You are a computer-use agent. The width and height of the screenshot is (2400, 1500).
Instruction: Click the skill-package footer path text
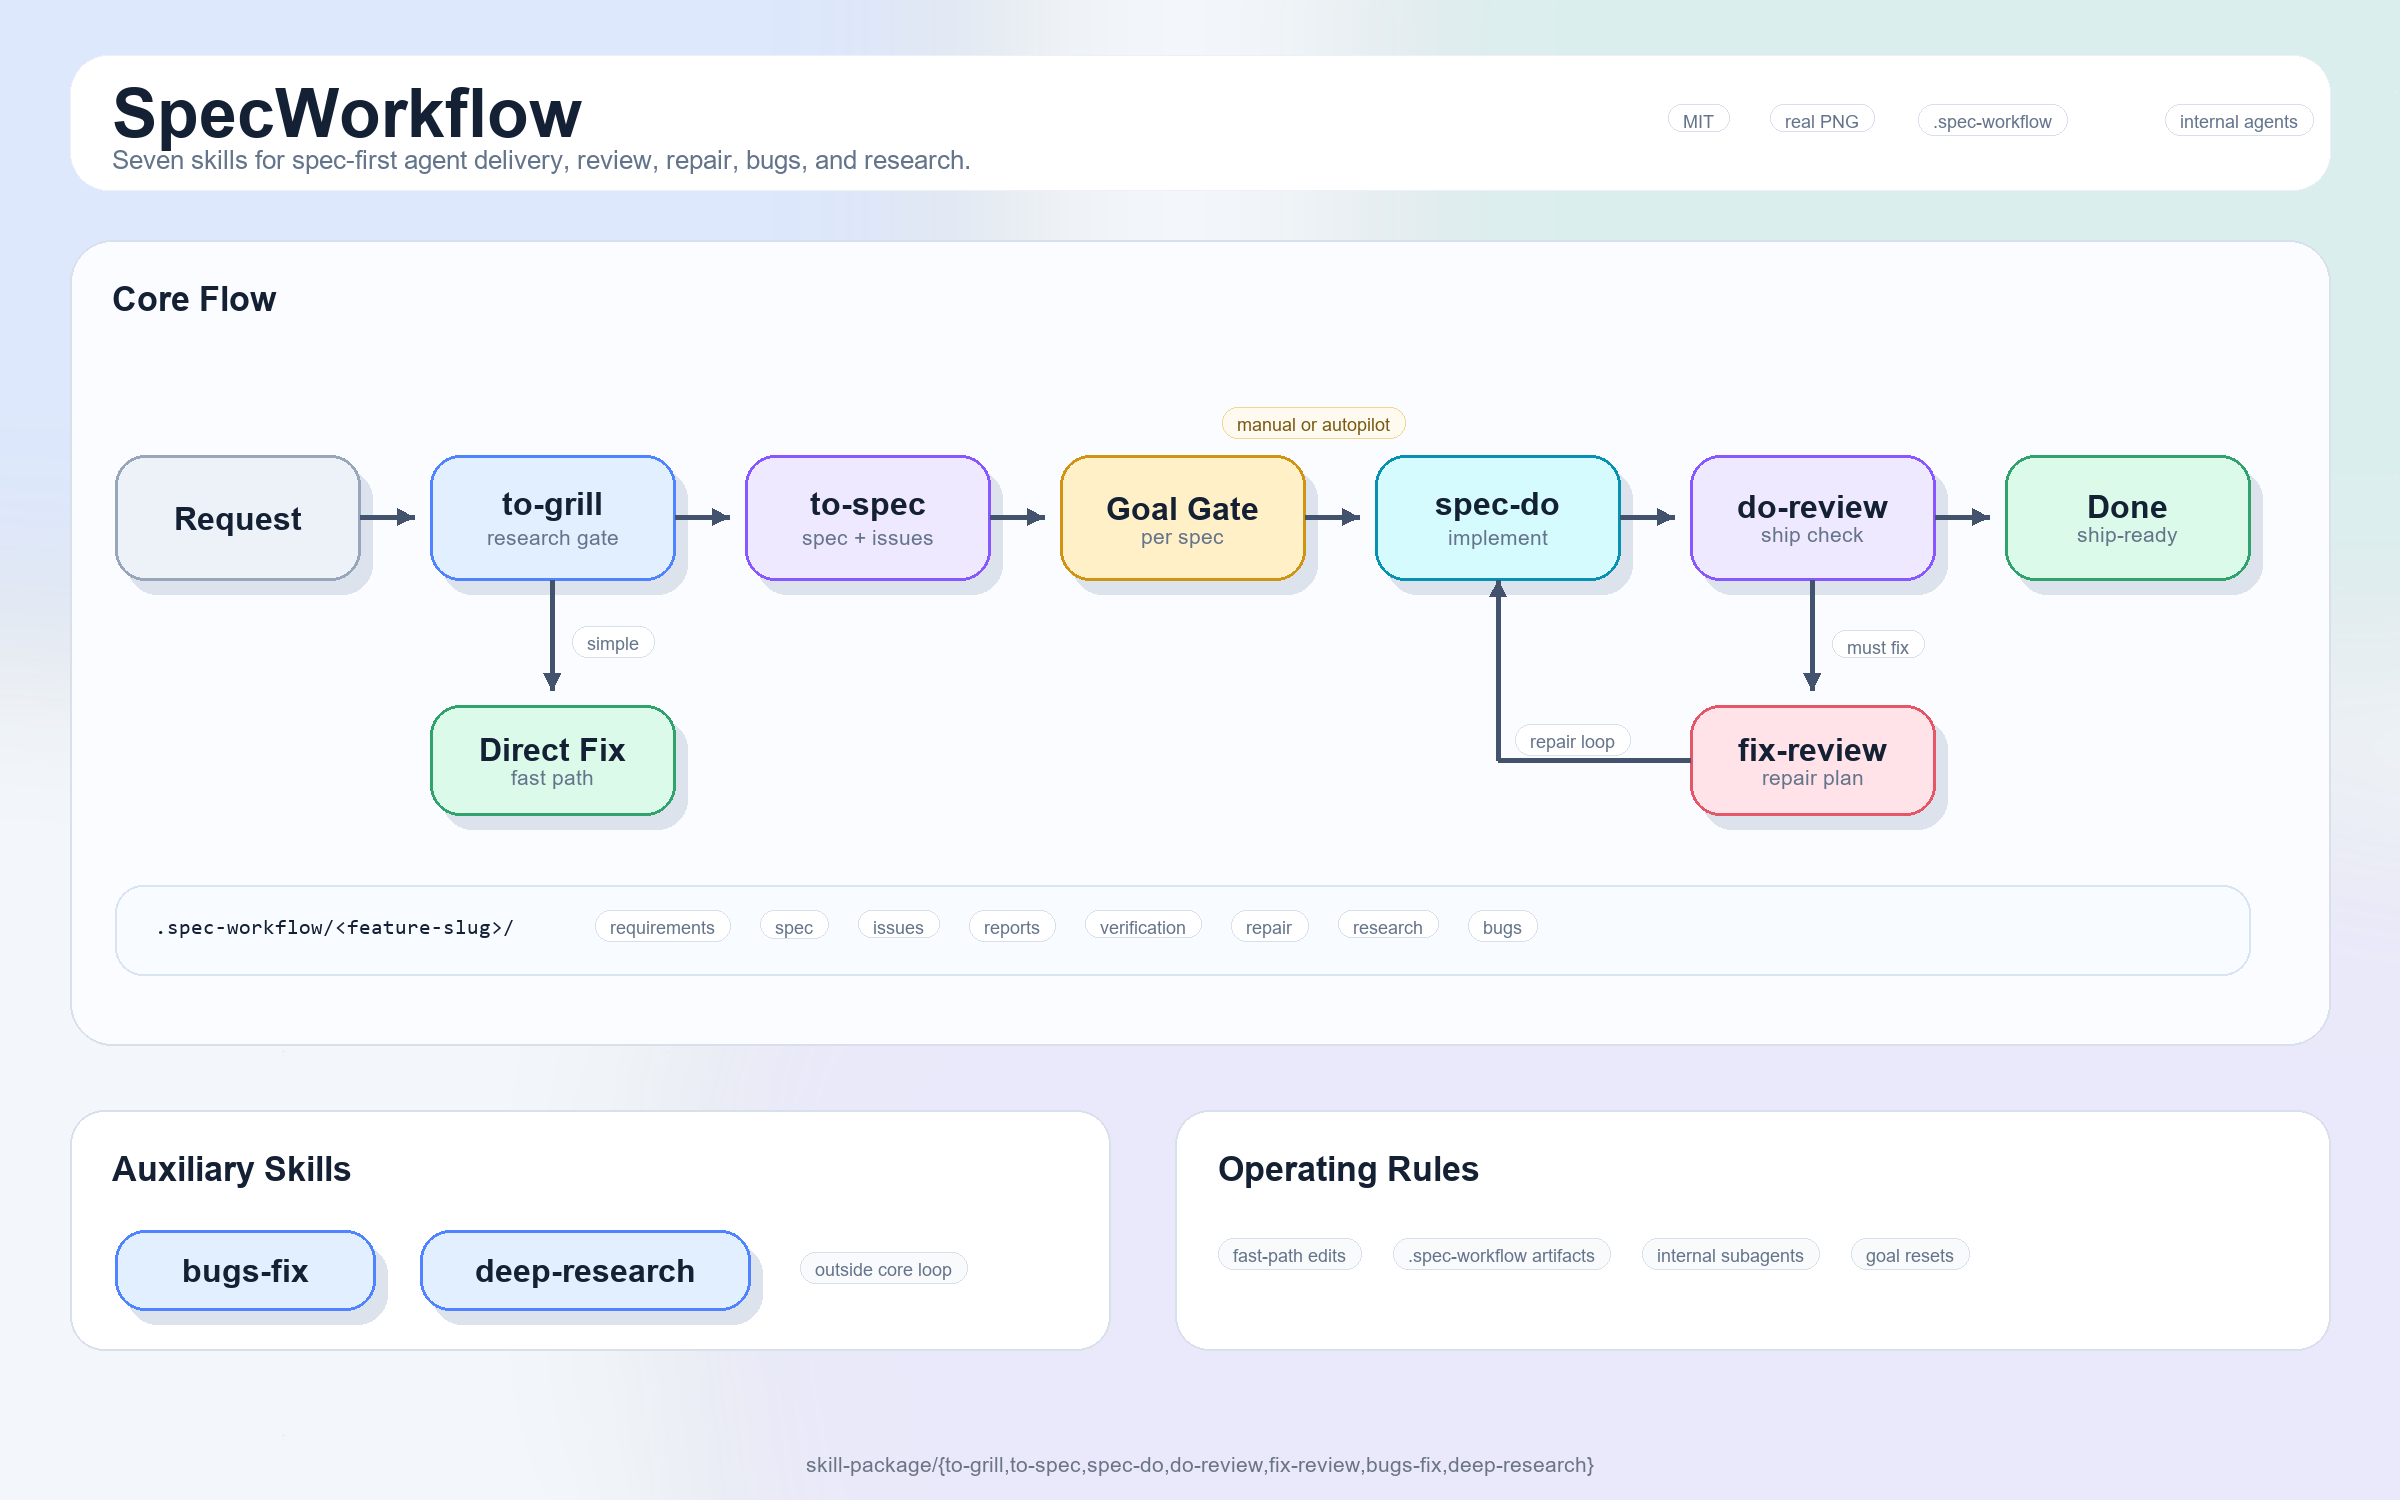click(x=1200, y=1464)
